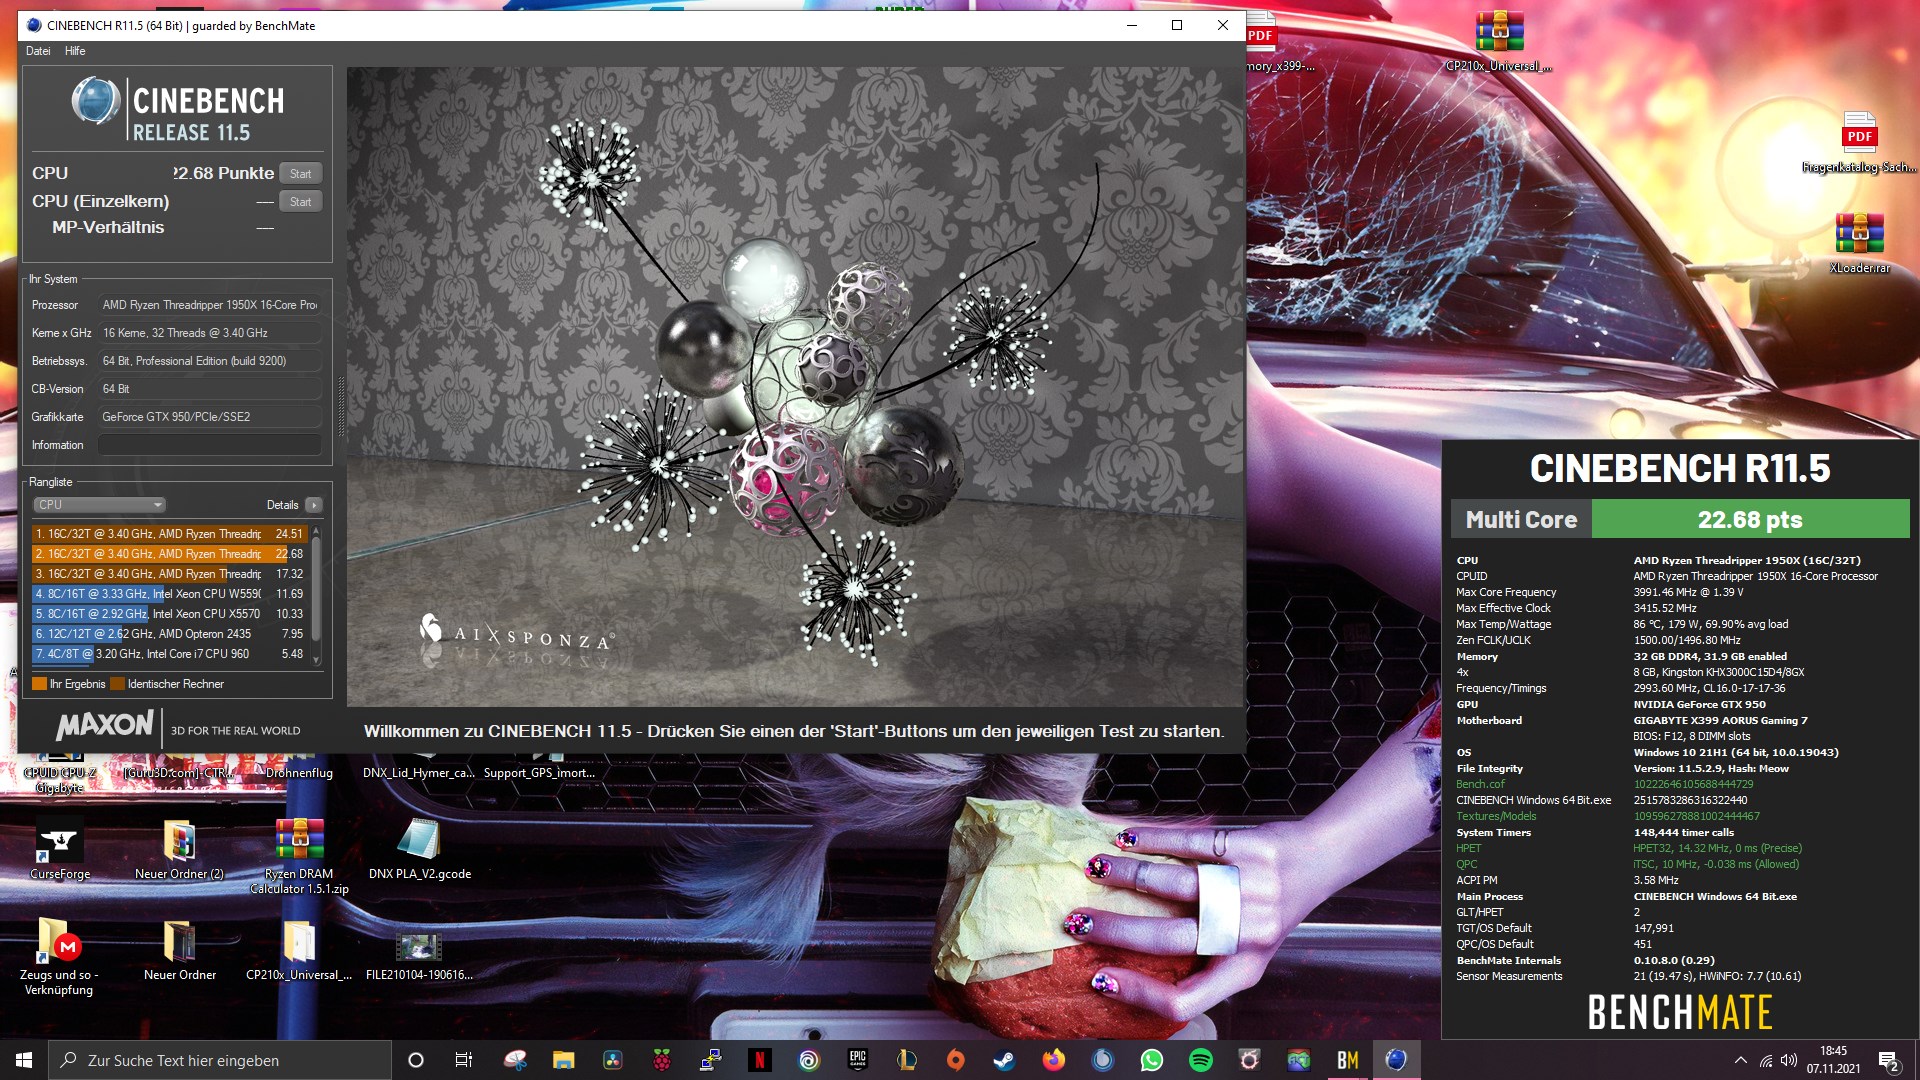Open the Neuer Ordner (2) desktop folder
Viewport: 1920px width, 1080px height.
[179, 850]
